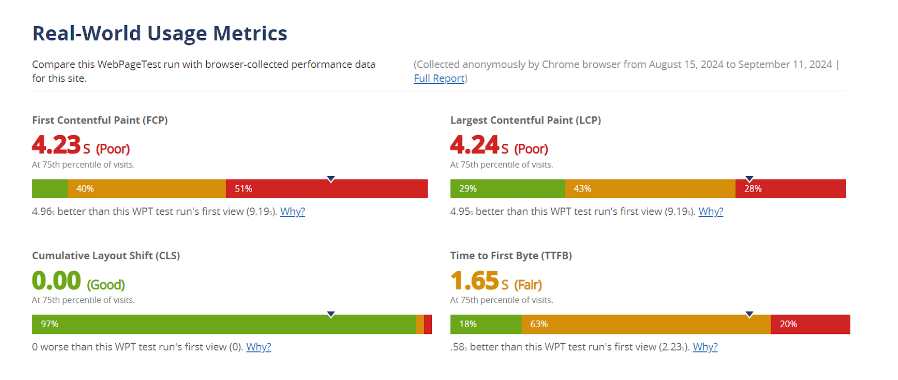Image resolution: width=898 pixels, height=380 pixels.
Task: Select the LCP red 28% bar segment
Action: [790, 188]
